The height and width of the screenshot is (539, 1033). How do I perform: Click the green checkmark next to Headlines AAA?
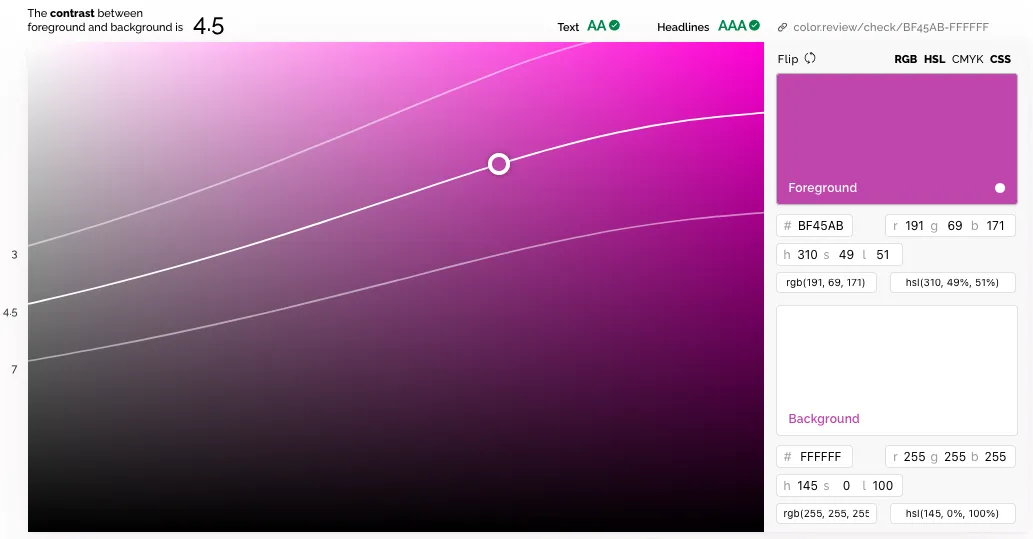pos(754,26)
